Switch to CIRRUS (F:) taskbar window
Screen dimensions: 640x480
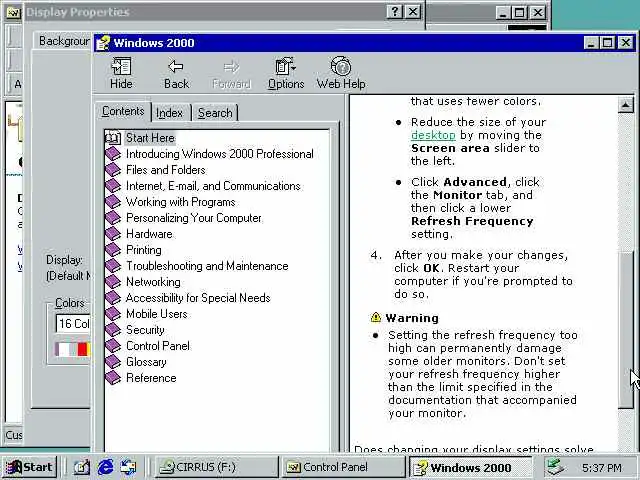tap(216, 467)
